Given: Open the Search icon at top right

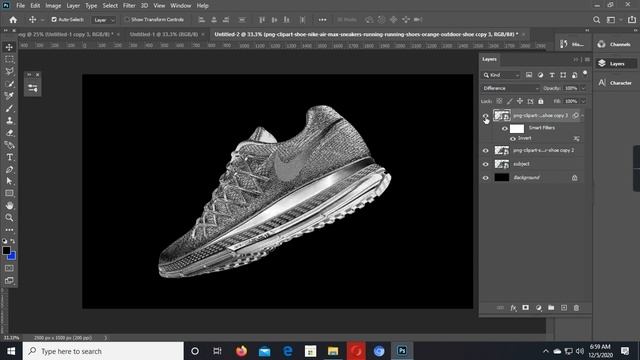Looking at the screenshot, I should [596, 20].
